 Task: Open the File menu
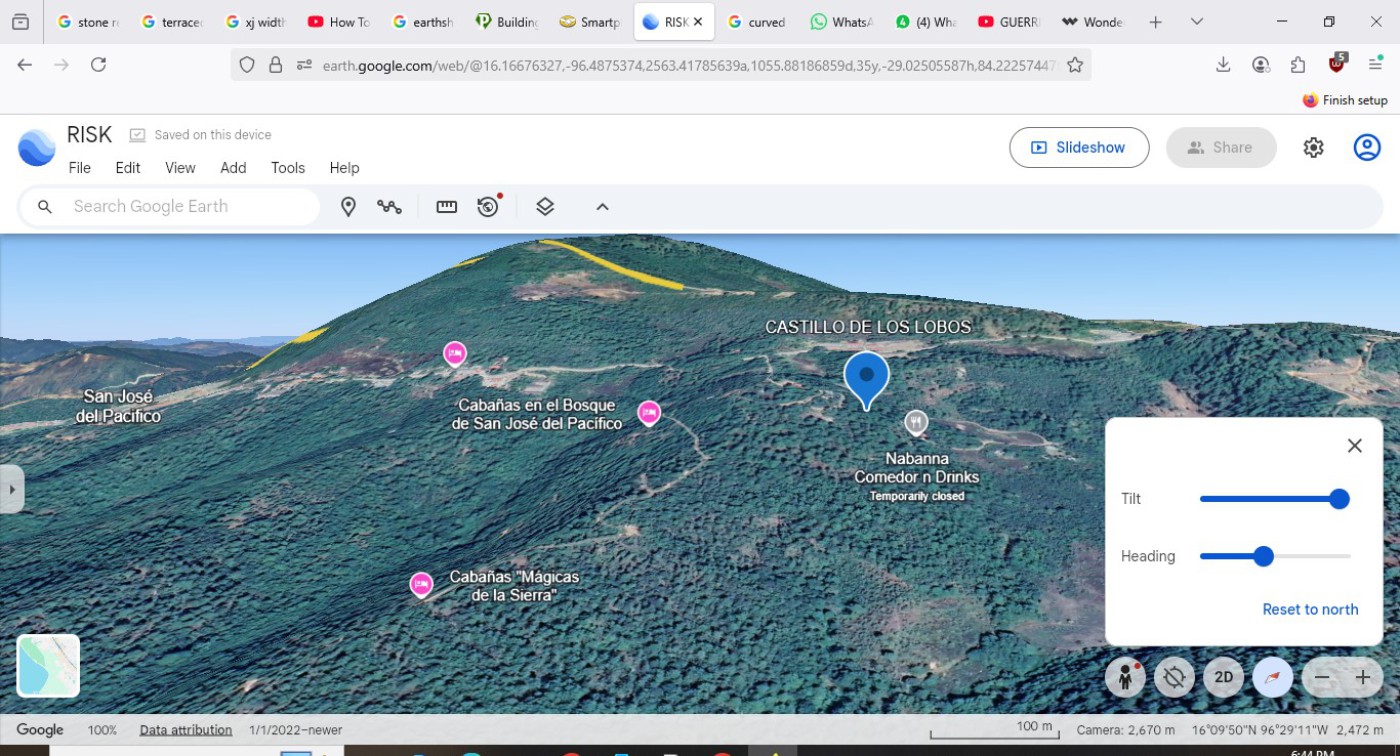tap(79, 168)
